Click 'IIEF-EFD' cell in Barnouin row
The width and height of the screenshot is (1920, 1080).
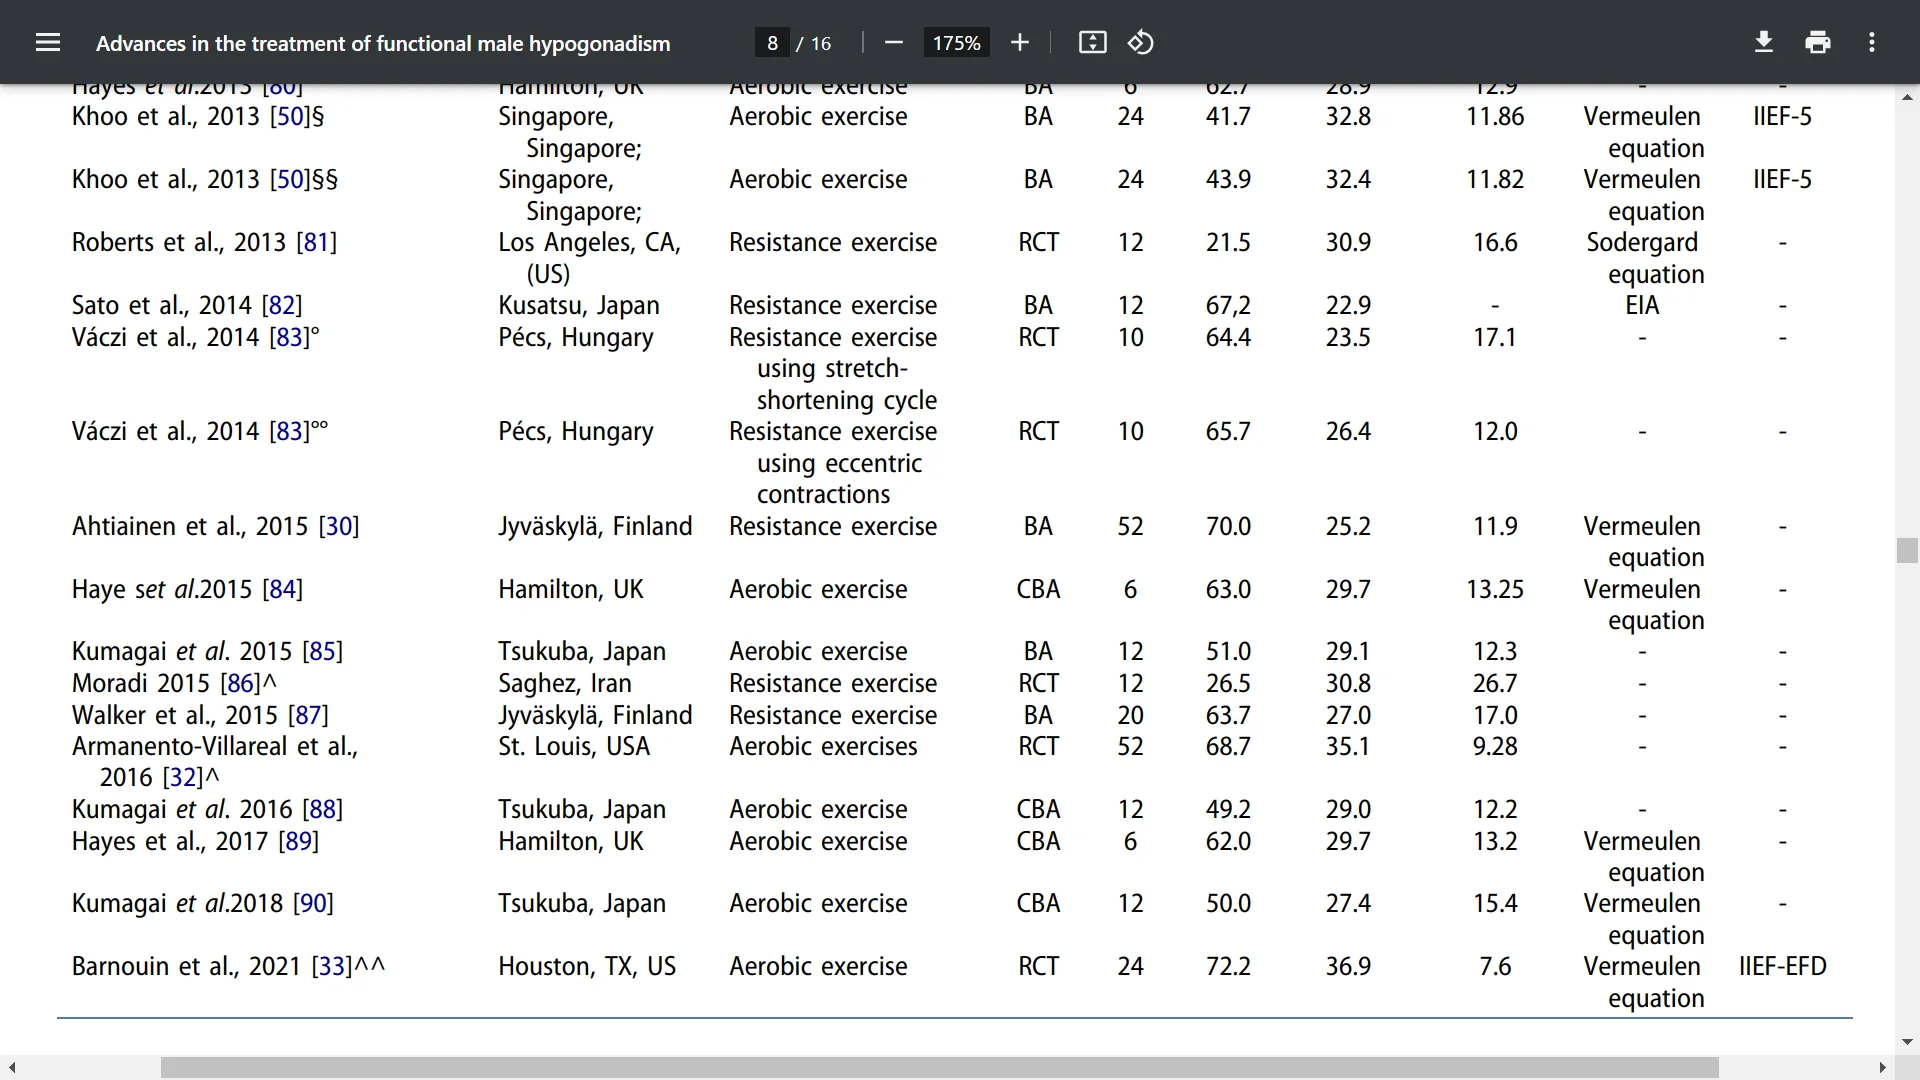[x=1782, y=967]
